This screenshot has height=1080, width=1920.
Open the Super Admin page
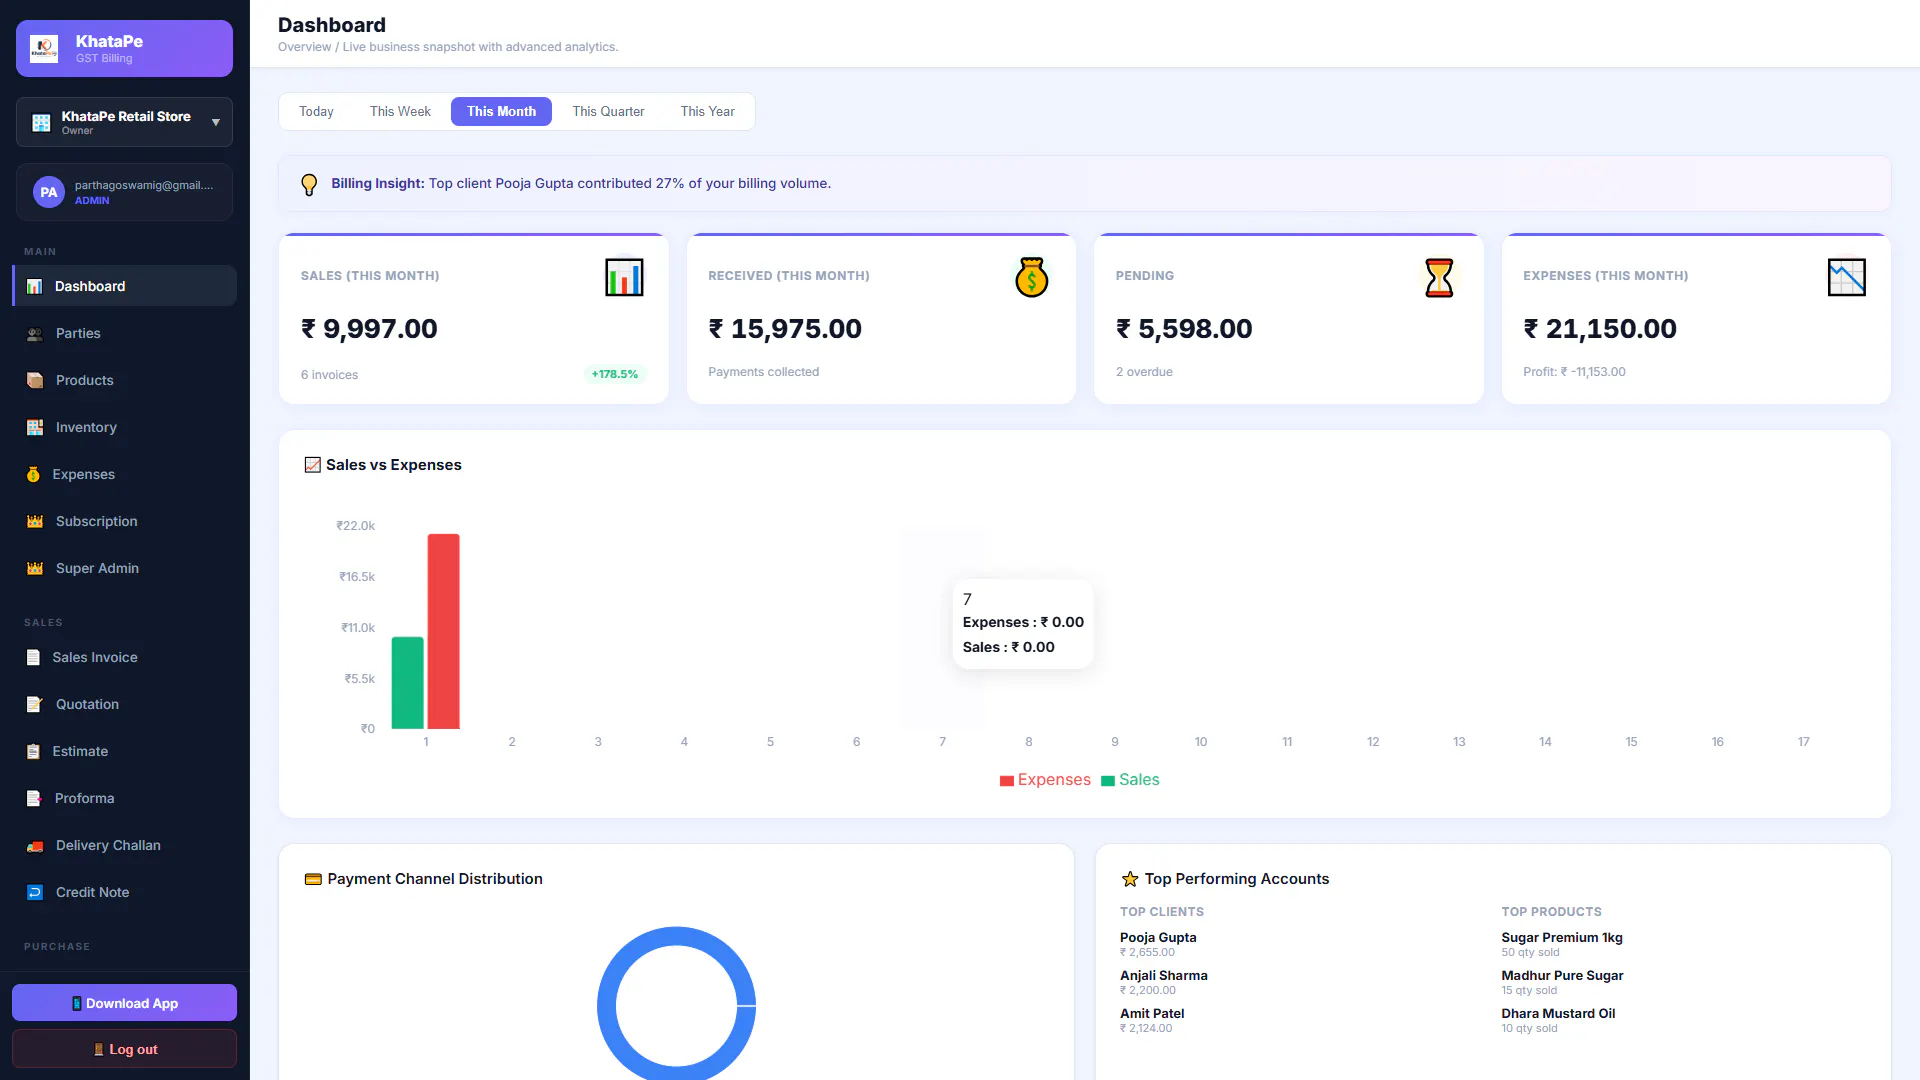124,568
